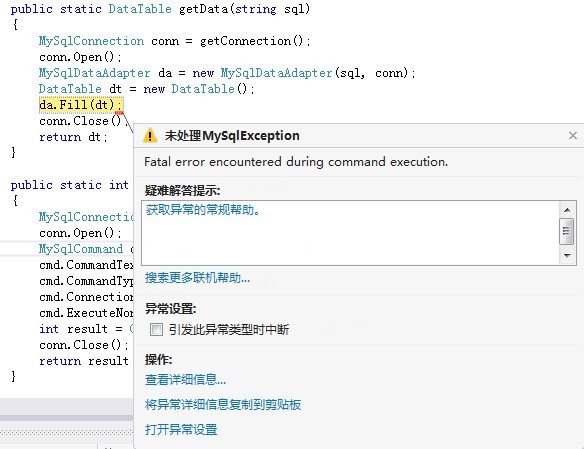Open 打开异常设置 link
The image size is (584, 449).
pyautogui.click(x=181, y=429)
